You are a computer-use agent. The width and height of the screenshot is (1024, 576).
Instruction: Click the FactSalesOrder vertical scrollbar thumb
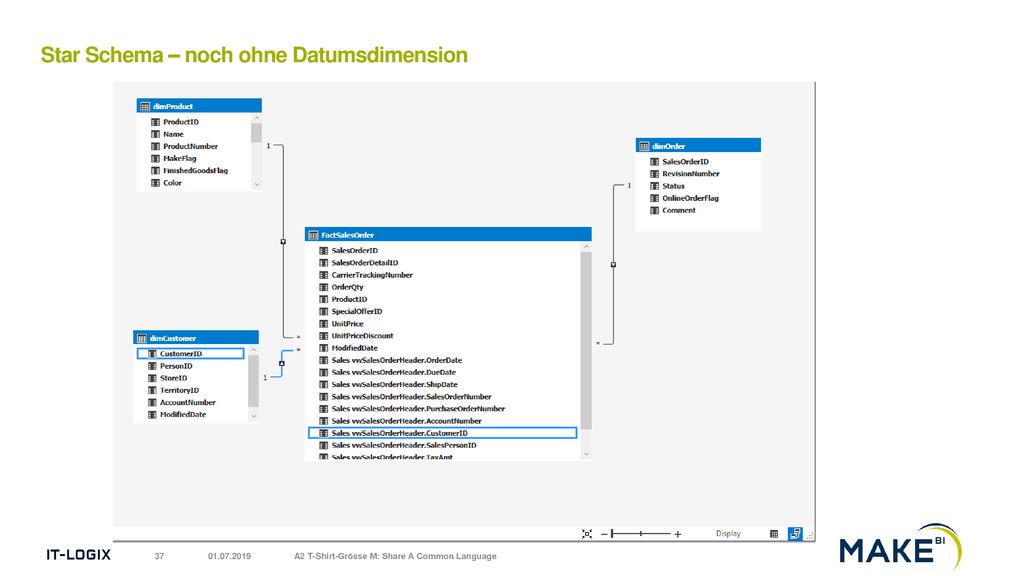[586, 340]
